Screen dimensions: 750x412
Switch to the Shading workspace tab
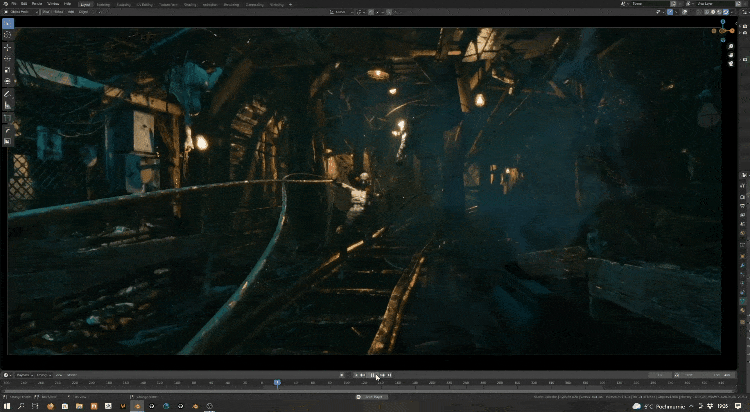click(190, 4)
